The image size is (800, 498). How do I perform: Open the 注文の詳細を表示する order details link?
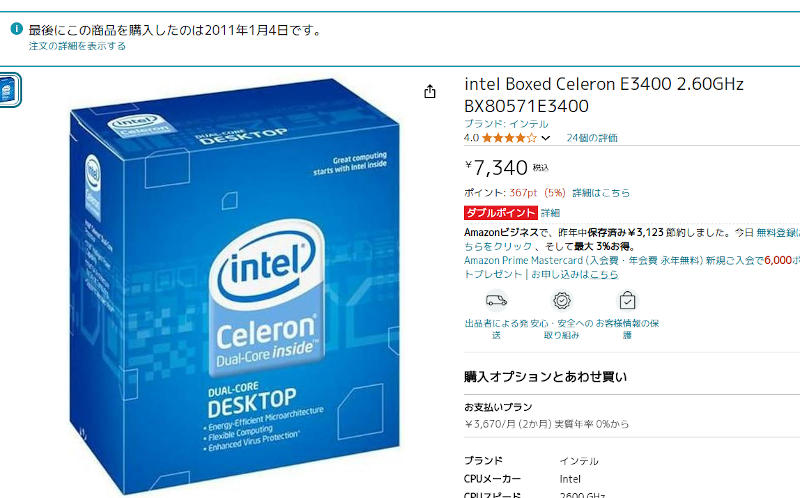(77, 46)
